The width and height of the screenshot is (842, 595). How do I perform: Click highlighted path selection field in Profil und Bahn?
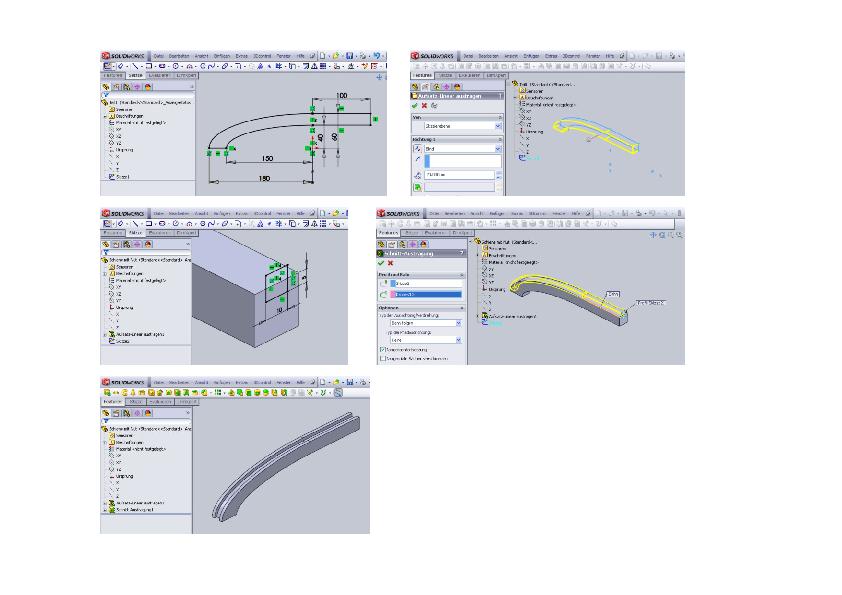click(426, 294)
